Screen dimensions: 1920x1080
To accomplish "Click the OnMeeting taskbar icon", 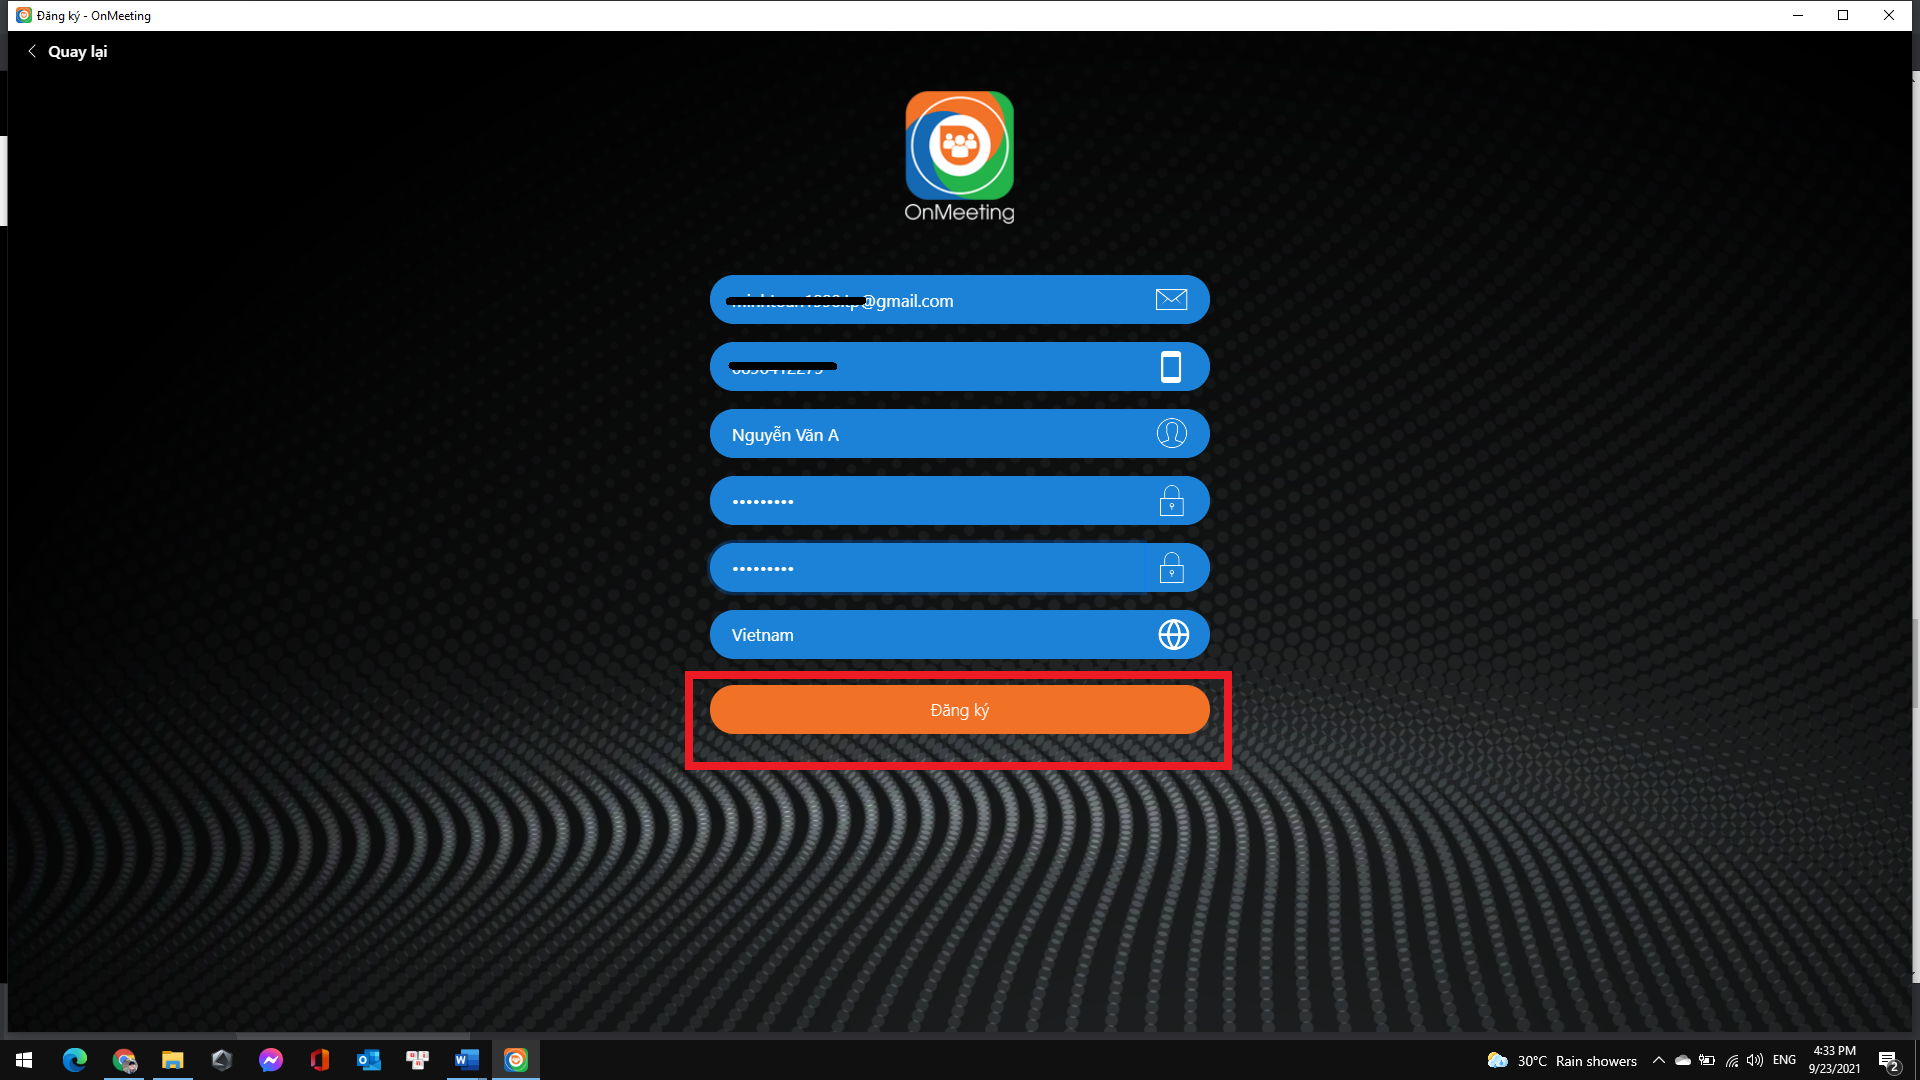I will pyautogui.click(x=516, y=1060).
